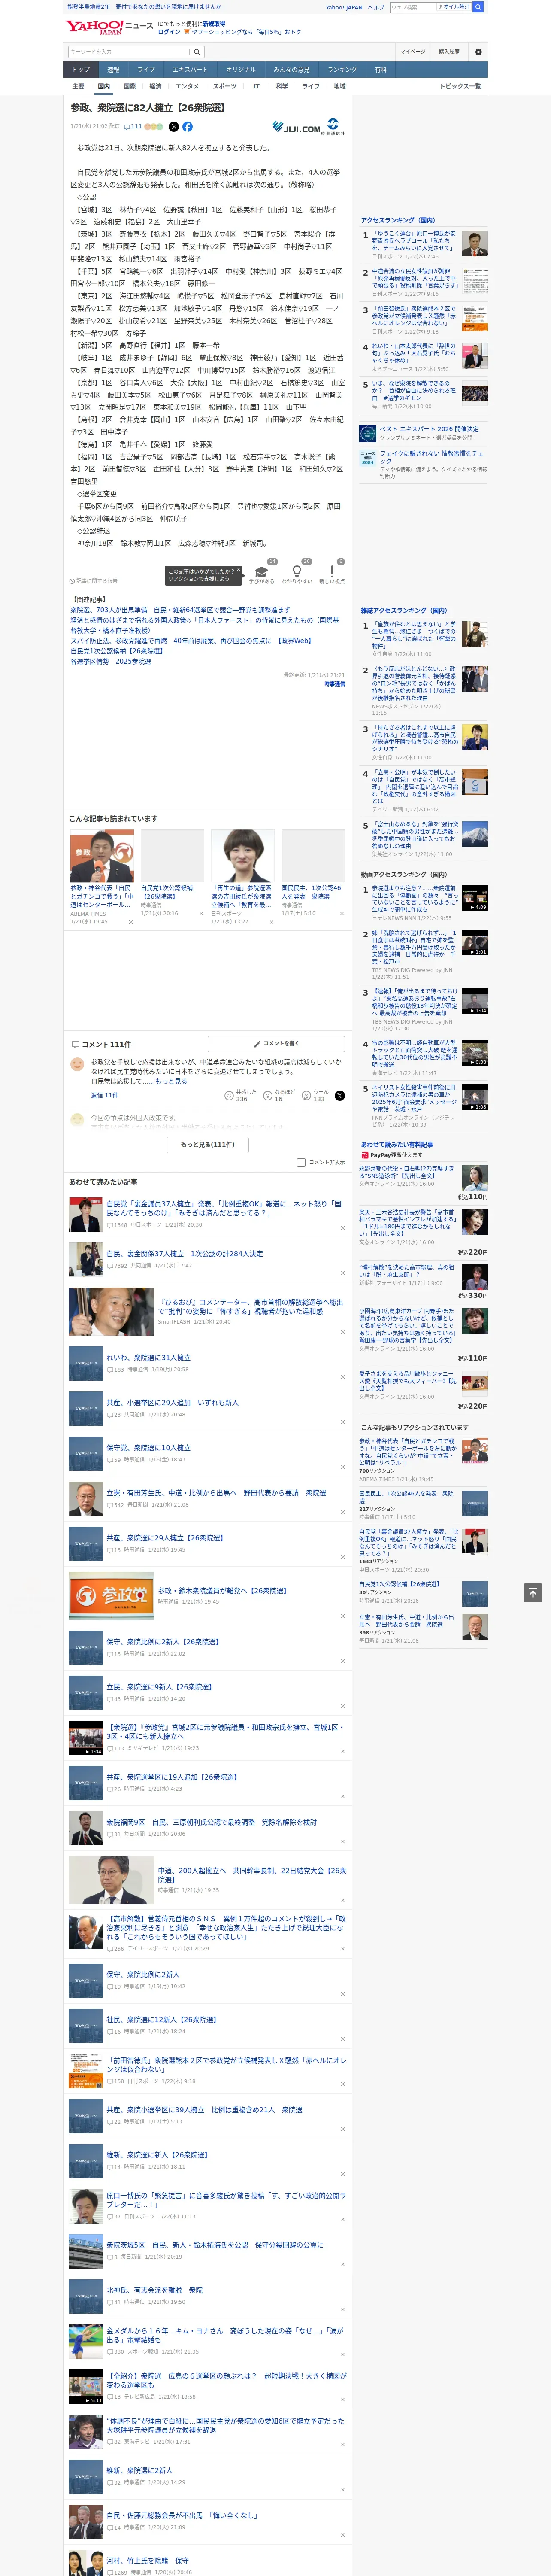Open the エキスパート tab
Screen dimensions: 551x2576
pos(190,70)
